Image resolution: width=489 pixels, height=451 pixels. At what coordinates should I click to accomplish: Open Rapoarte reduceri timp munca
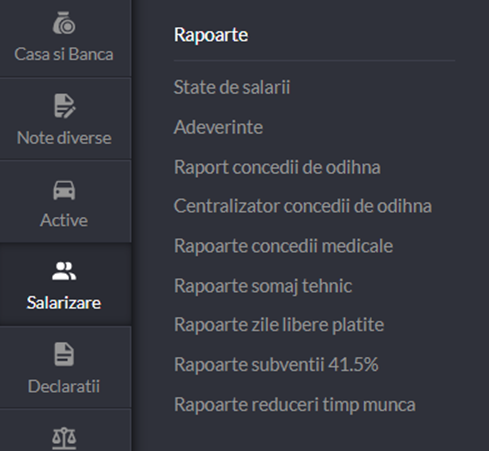coord(295,405)
